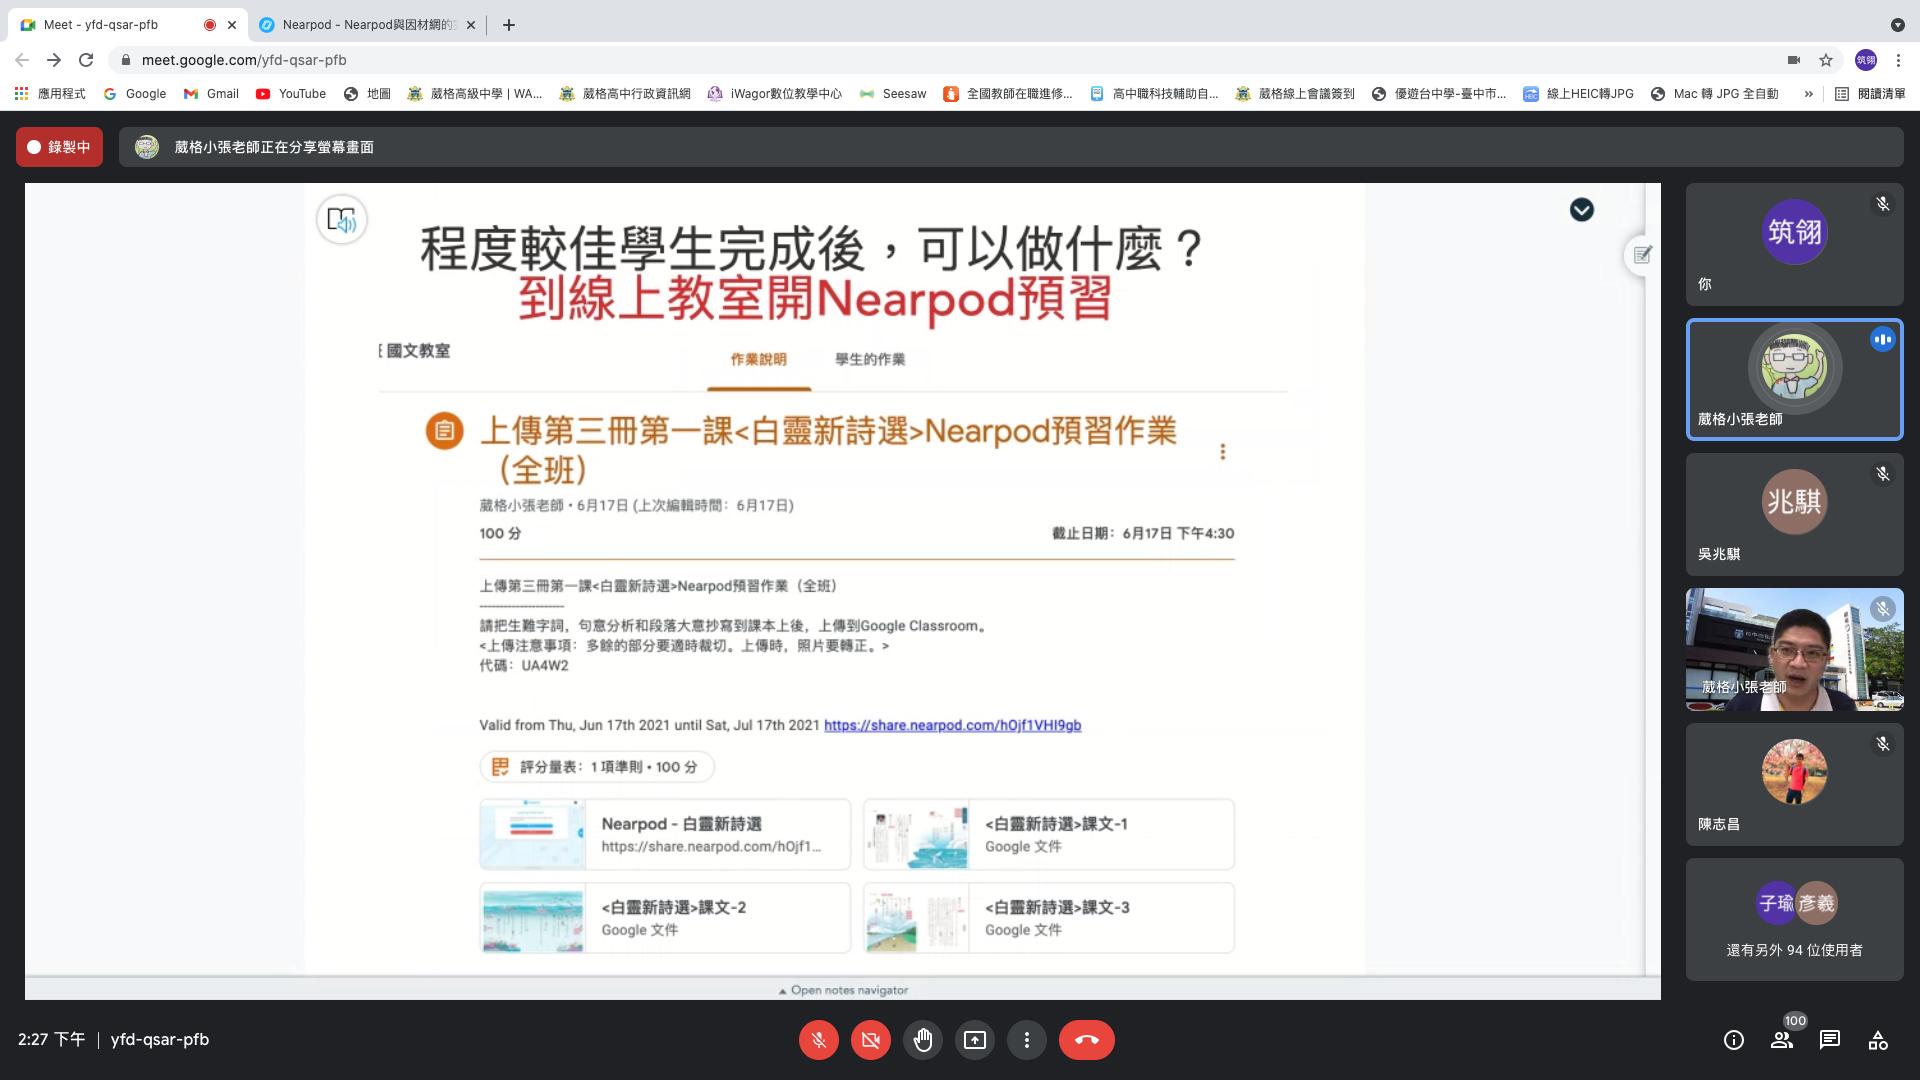The width and height of the screenshot is (1920, 1080).
Task: Toggle the microphone mute button
Action: click(x=818, y=1040)
